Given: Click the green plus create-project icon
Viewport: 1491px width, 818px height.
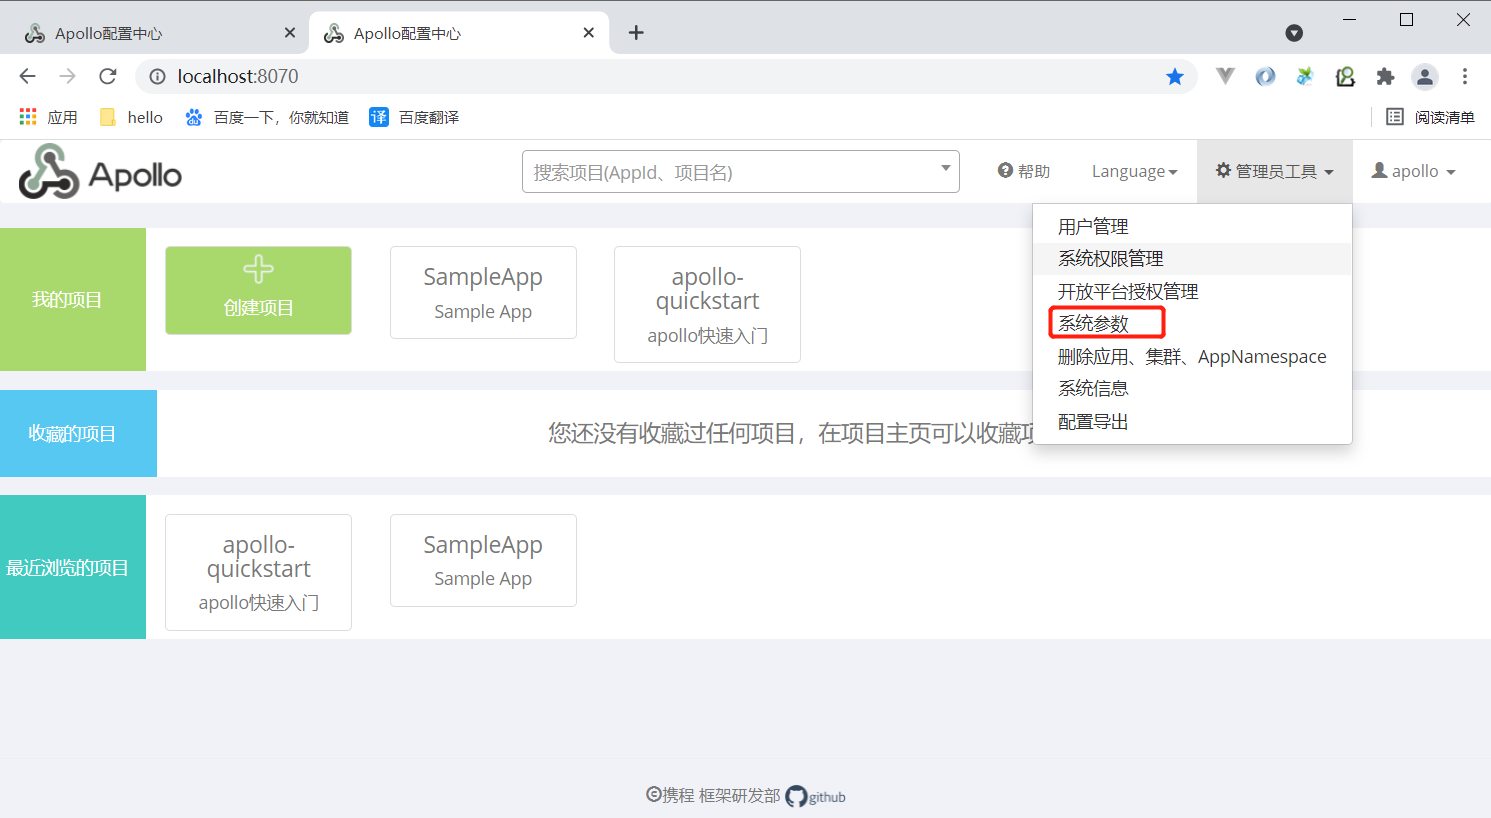Looking at the screenshot, I should pos(258,269).
